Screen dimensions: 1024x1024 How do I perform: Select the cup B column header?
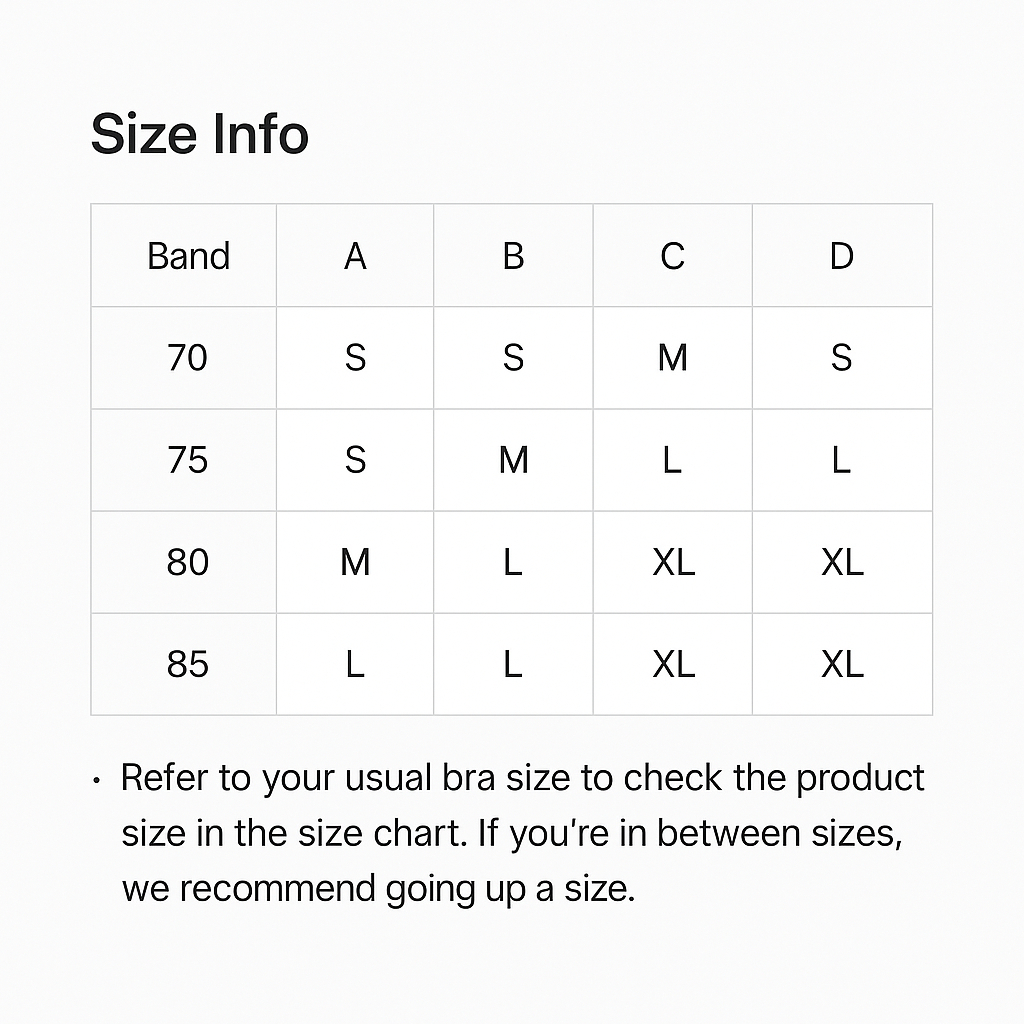[x=513, y=256]
